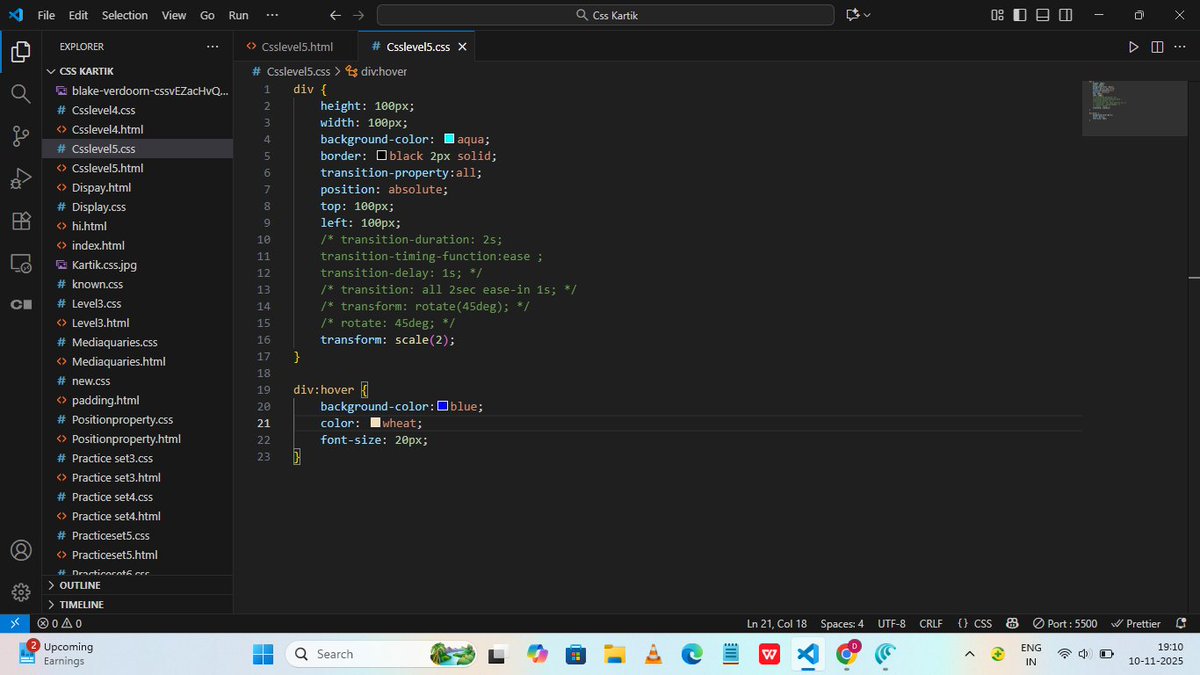Toggle the Secondary Side Bar

[1066, 15]
